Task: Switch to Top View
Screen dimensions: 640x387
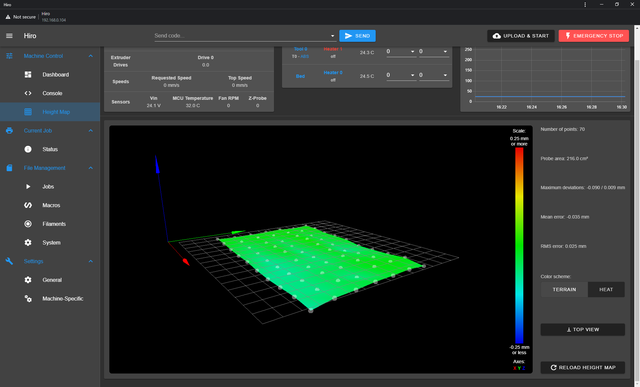Action: coord(582,329)
